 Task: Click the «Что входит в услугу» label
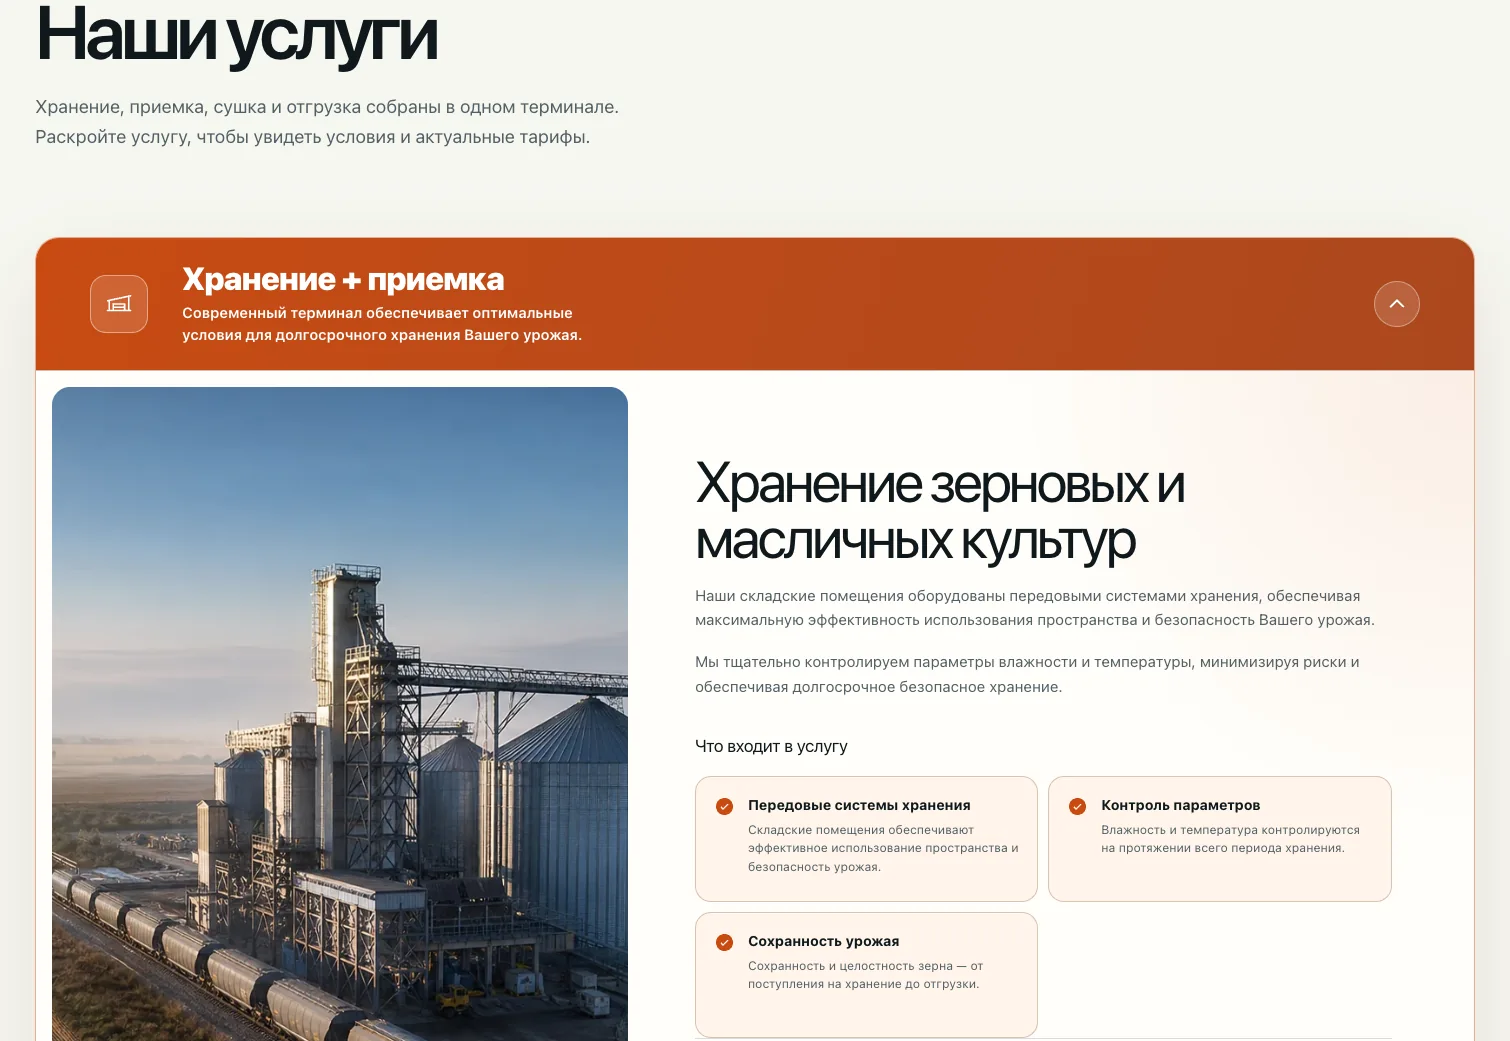click(x=771, y=746)
